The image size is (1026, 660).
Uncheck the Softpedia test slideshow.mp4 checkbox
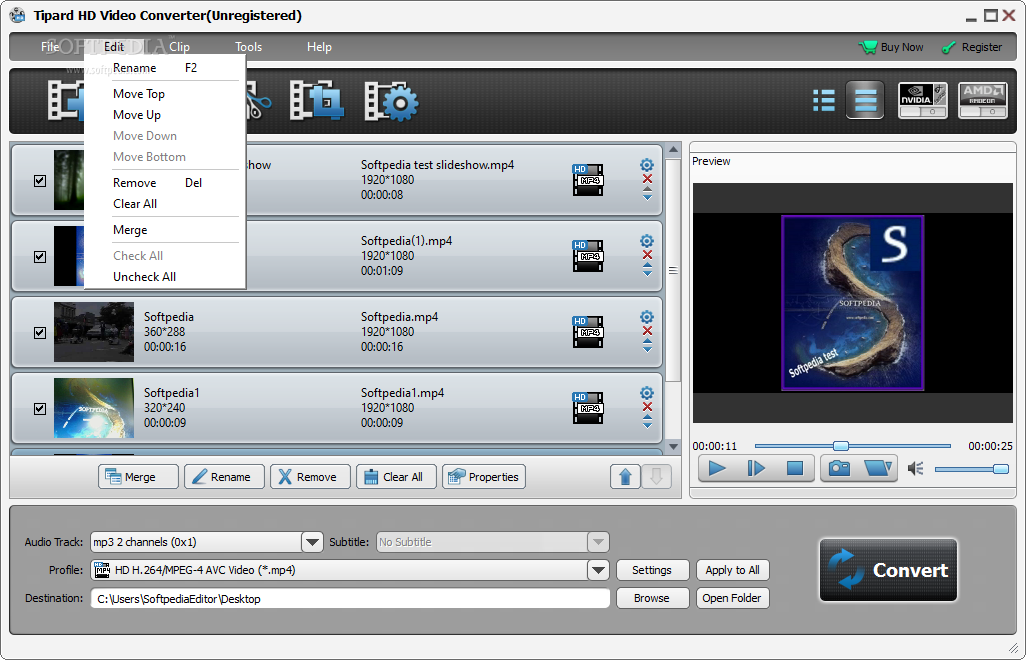tap(40, 181)
